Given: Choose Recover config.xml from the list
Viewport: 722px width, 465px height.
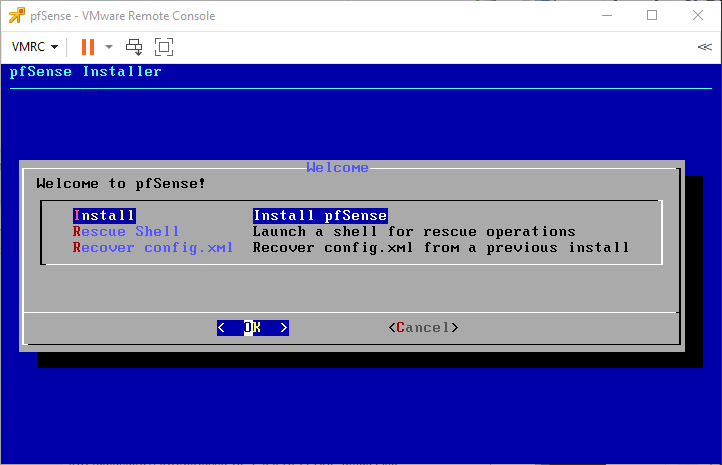Looking at the screenshot, I should click(x=152, y=247).
